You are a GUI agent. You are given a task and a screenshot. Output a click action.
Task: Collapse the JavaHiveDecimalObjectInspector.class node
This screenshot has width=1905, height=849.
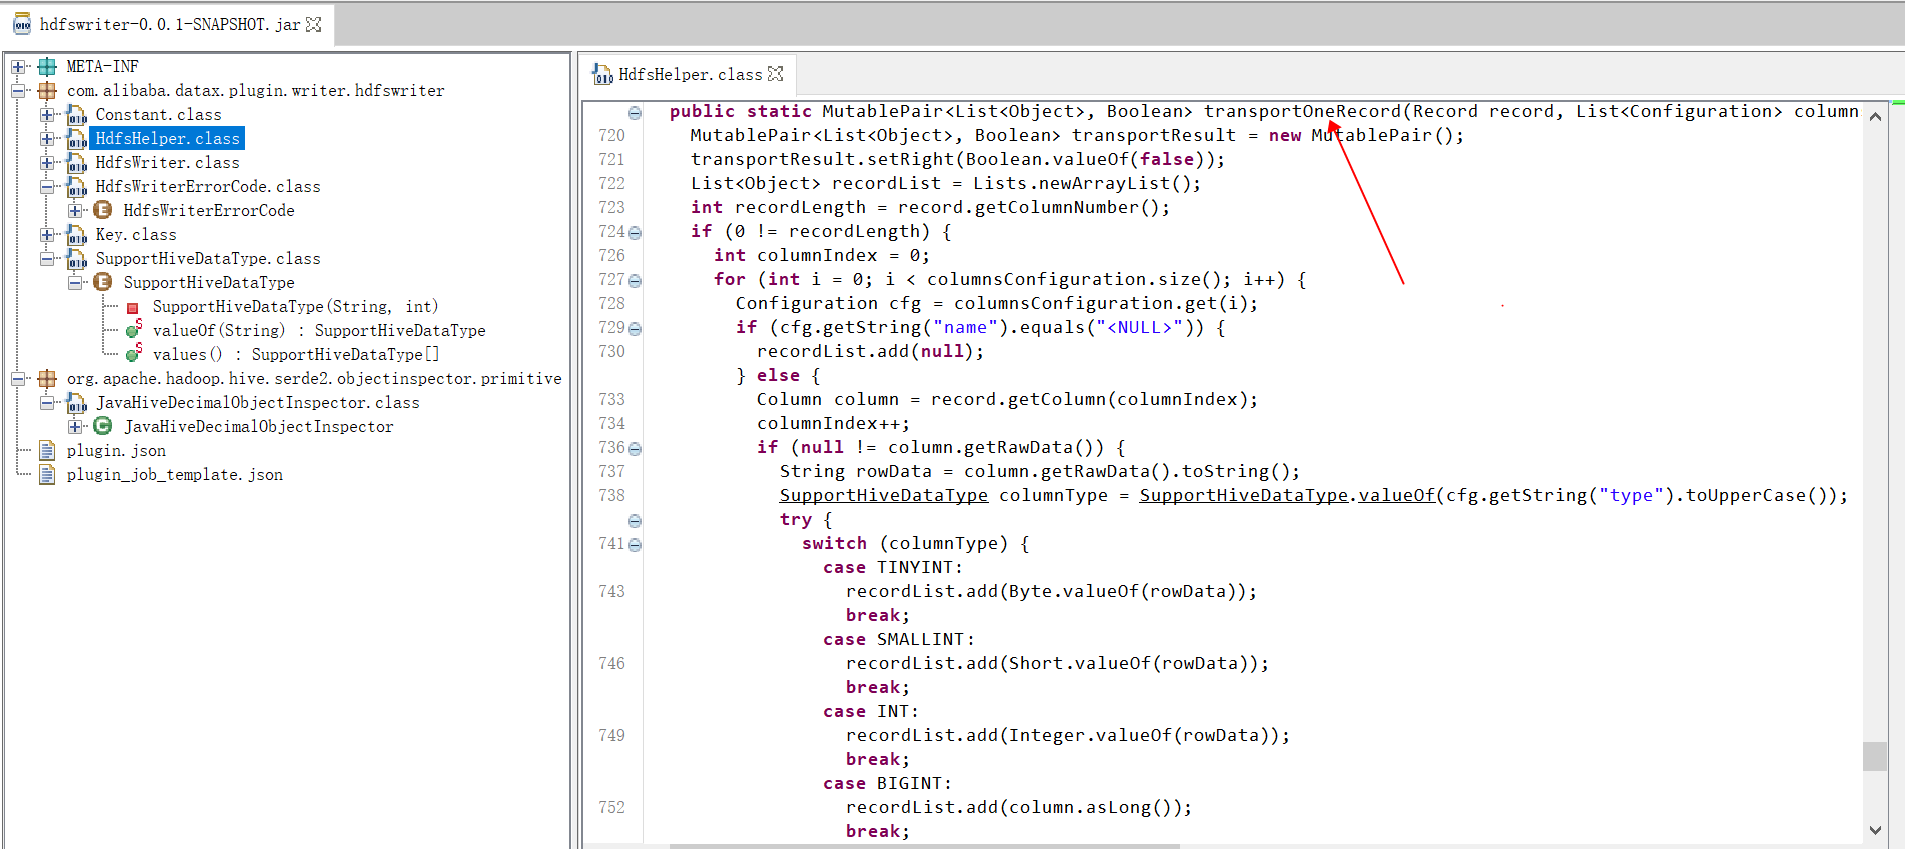[47, 403]
